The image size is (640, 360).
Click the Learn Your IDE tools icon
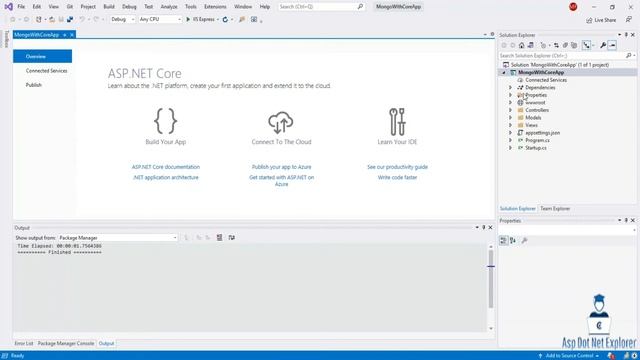pyautogui.click(x=397, y=122)
